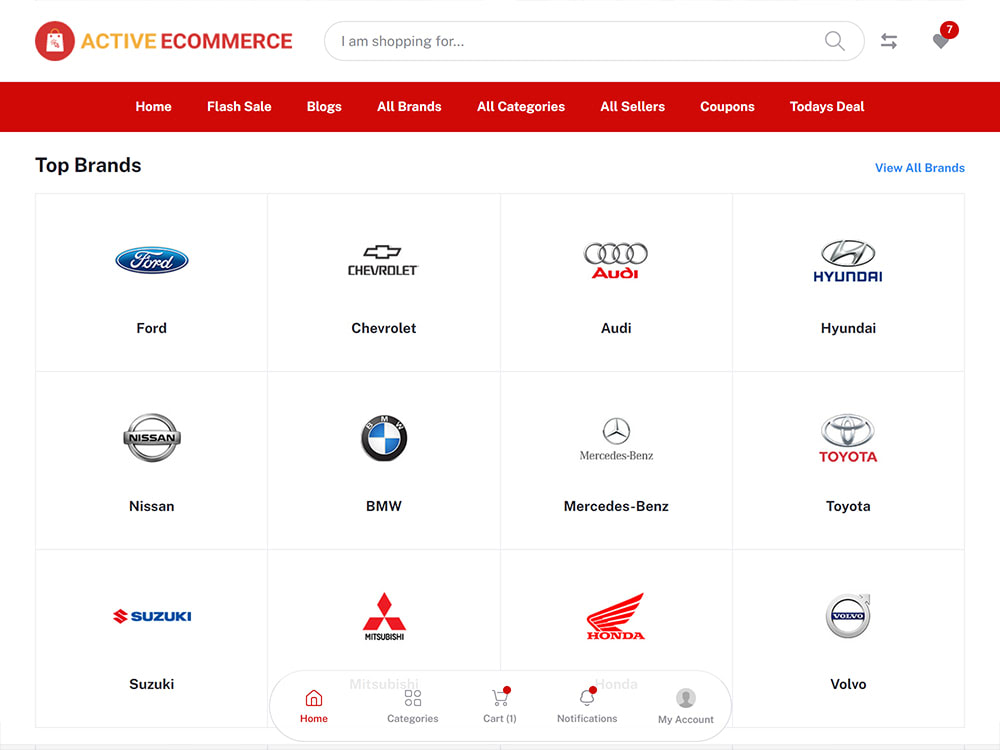Click the BMW roundel logo
This screenshot has height=750, width=1000.
pyautogui.click(x=384, y=438)
